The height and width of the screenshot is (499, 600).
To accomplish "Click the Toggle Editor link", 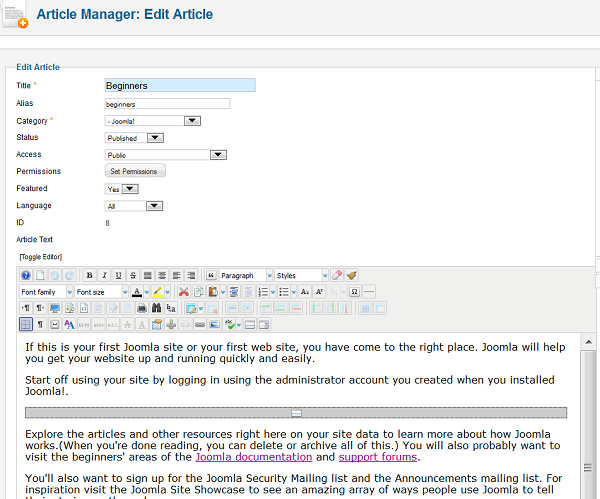I will [41, 257].
